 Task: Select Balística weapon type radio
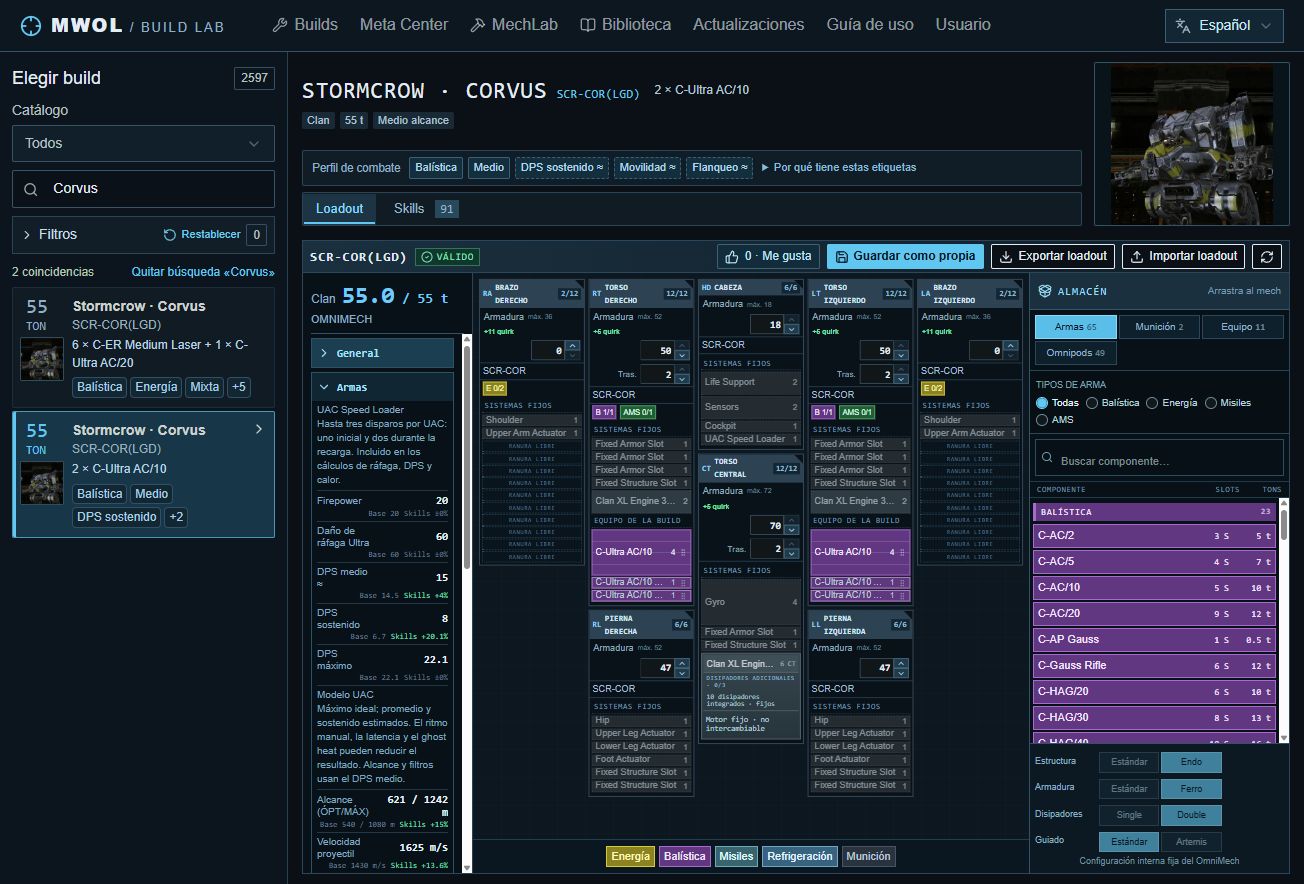(1091, 403)
